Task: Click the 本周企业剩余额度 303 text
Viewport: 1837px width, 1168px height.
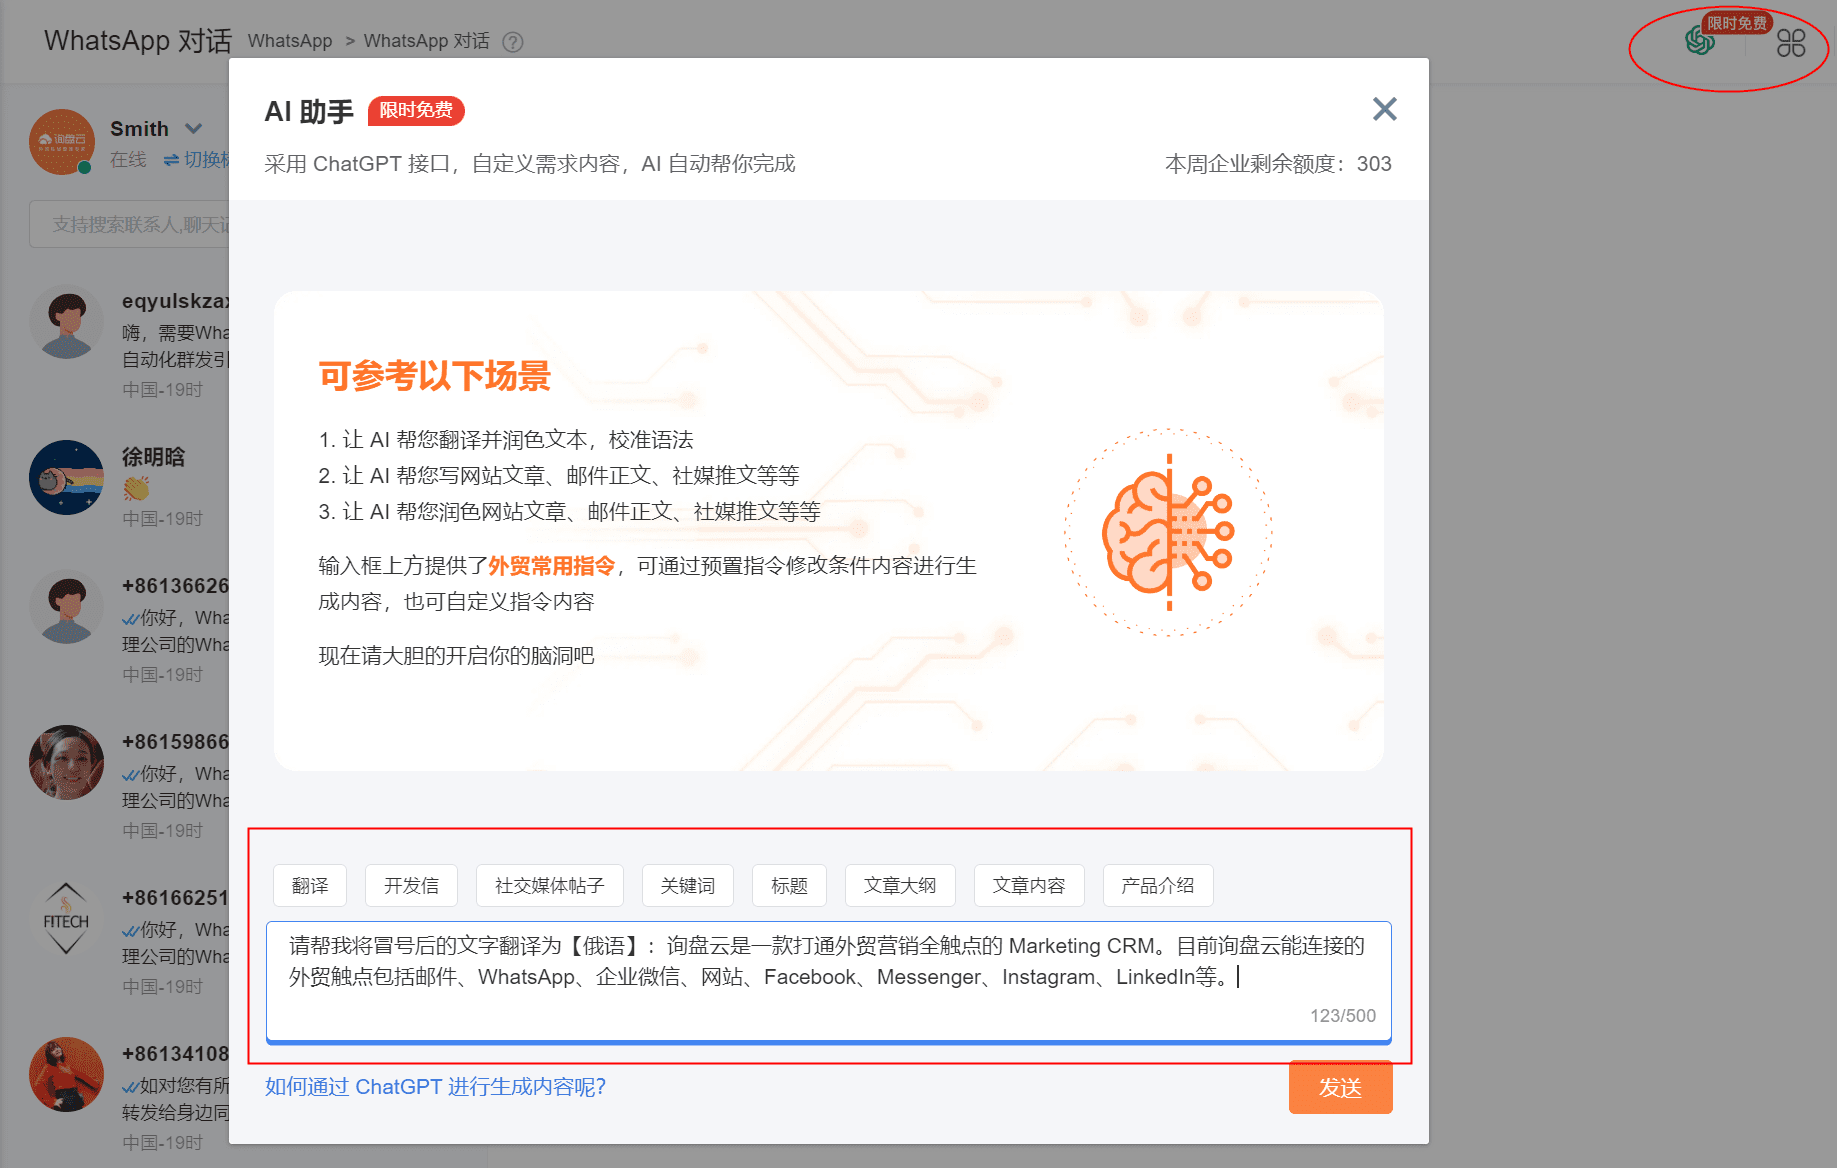Action: (1278, 164)
